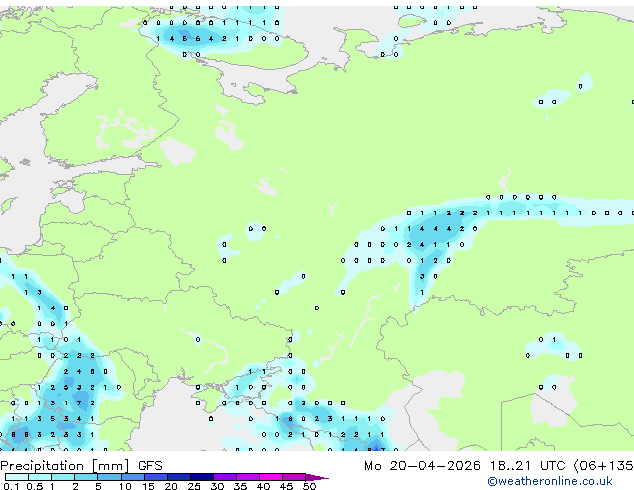This screenshot has width=634, height=490.
Task: Select the 35–40 mm legend color swatch
Action: tap(248, 477)
